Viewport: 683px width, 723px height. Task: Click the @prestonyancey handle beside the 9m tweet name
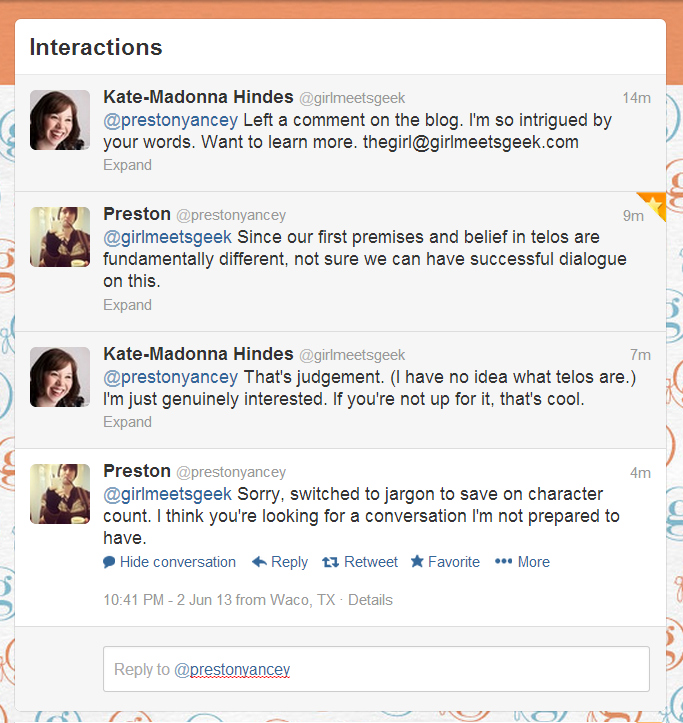tap(231, 215)
